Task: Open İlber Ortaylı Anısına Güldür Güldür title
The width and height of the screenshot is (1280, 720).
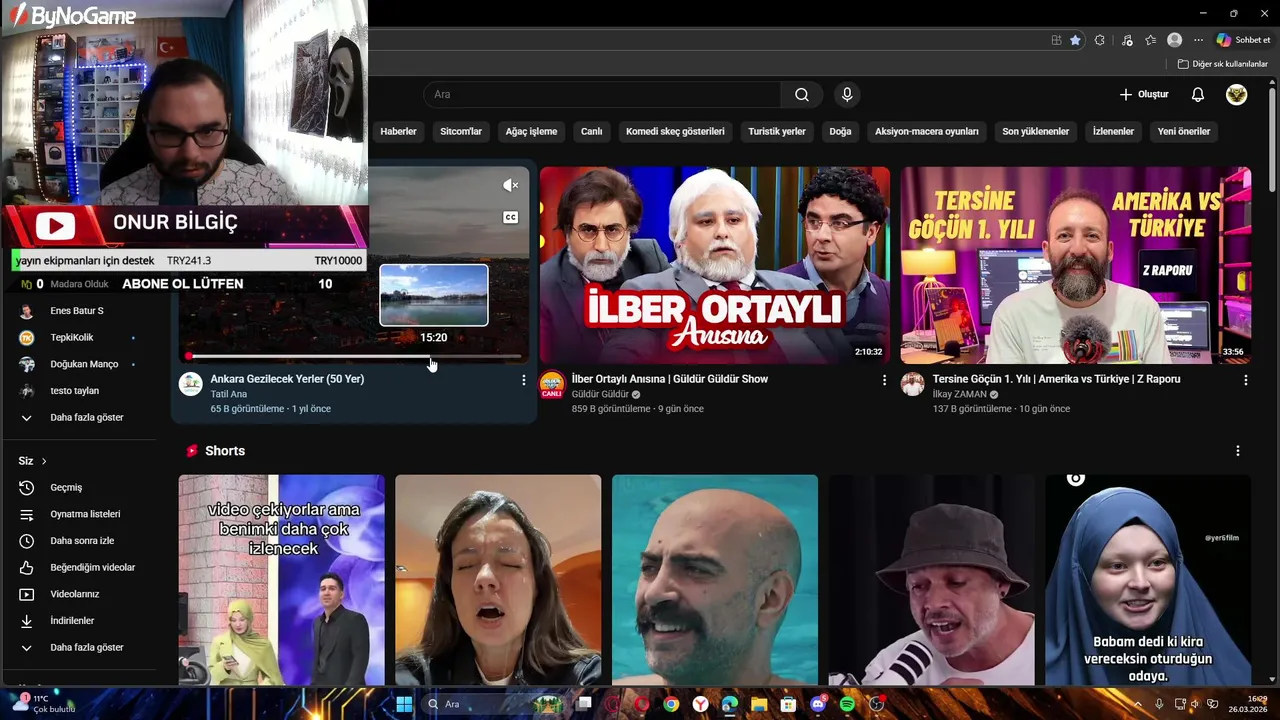Action: tap(670, 379)
